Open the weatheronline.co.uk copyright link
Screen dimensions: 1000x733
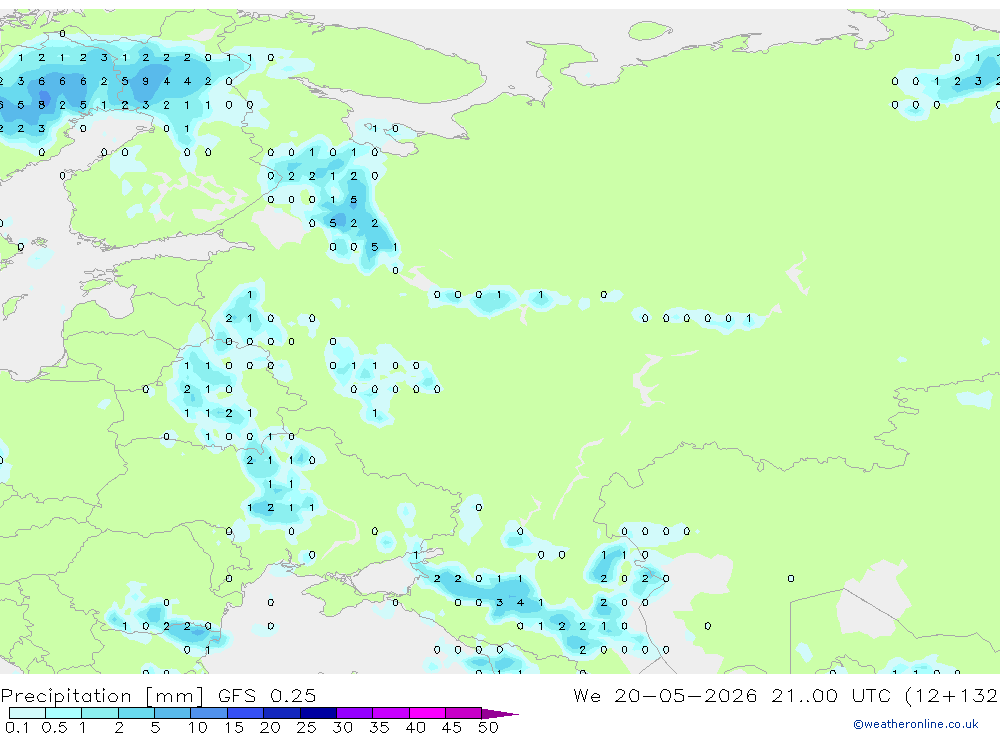coord(915,724)
